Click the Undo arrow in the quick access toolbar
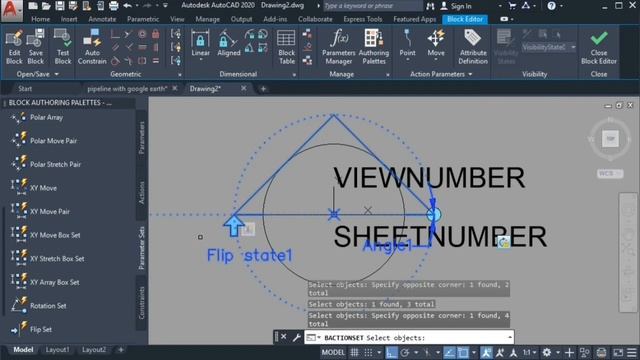Screen dimensions: 640x360 coord(127,6)
